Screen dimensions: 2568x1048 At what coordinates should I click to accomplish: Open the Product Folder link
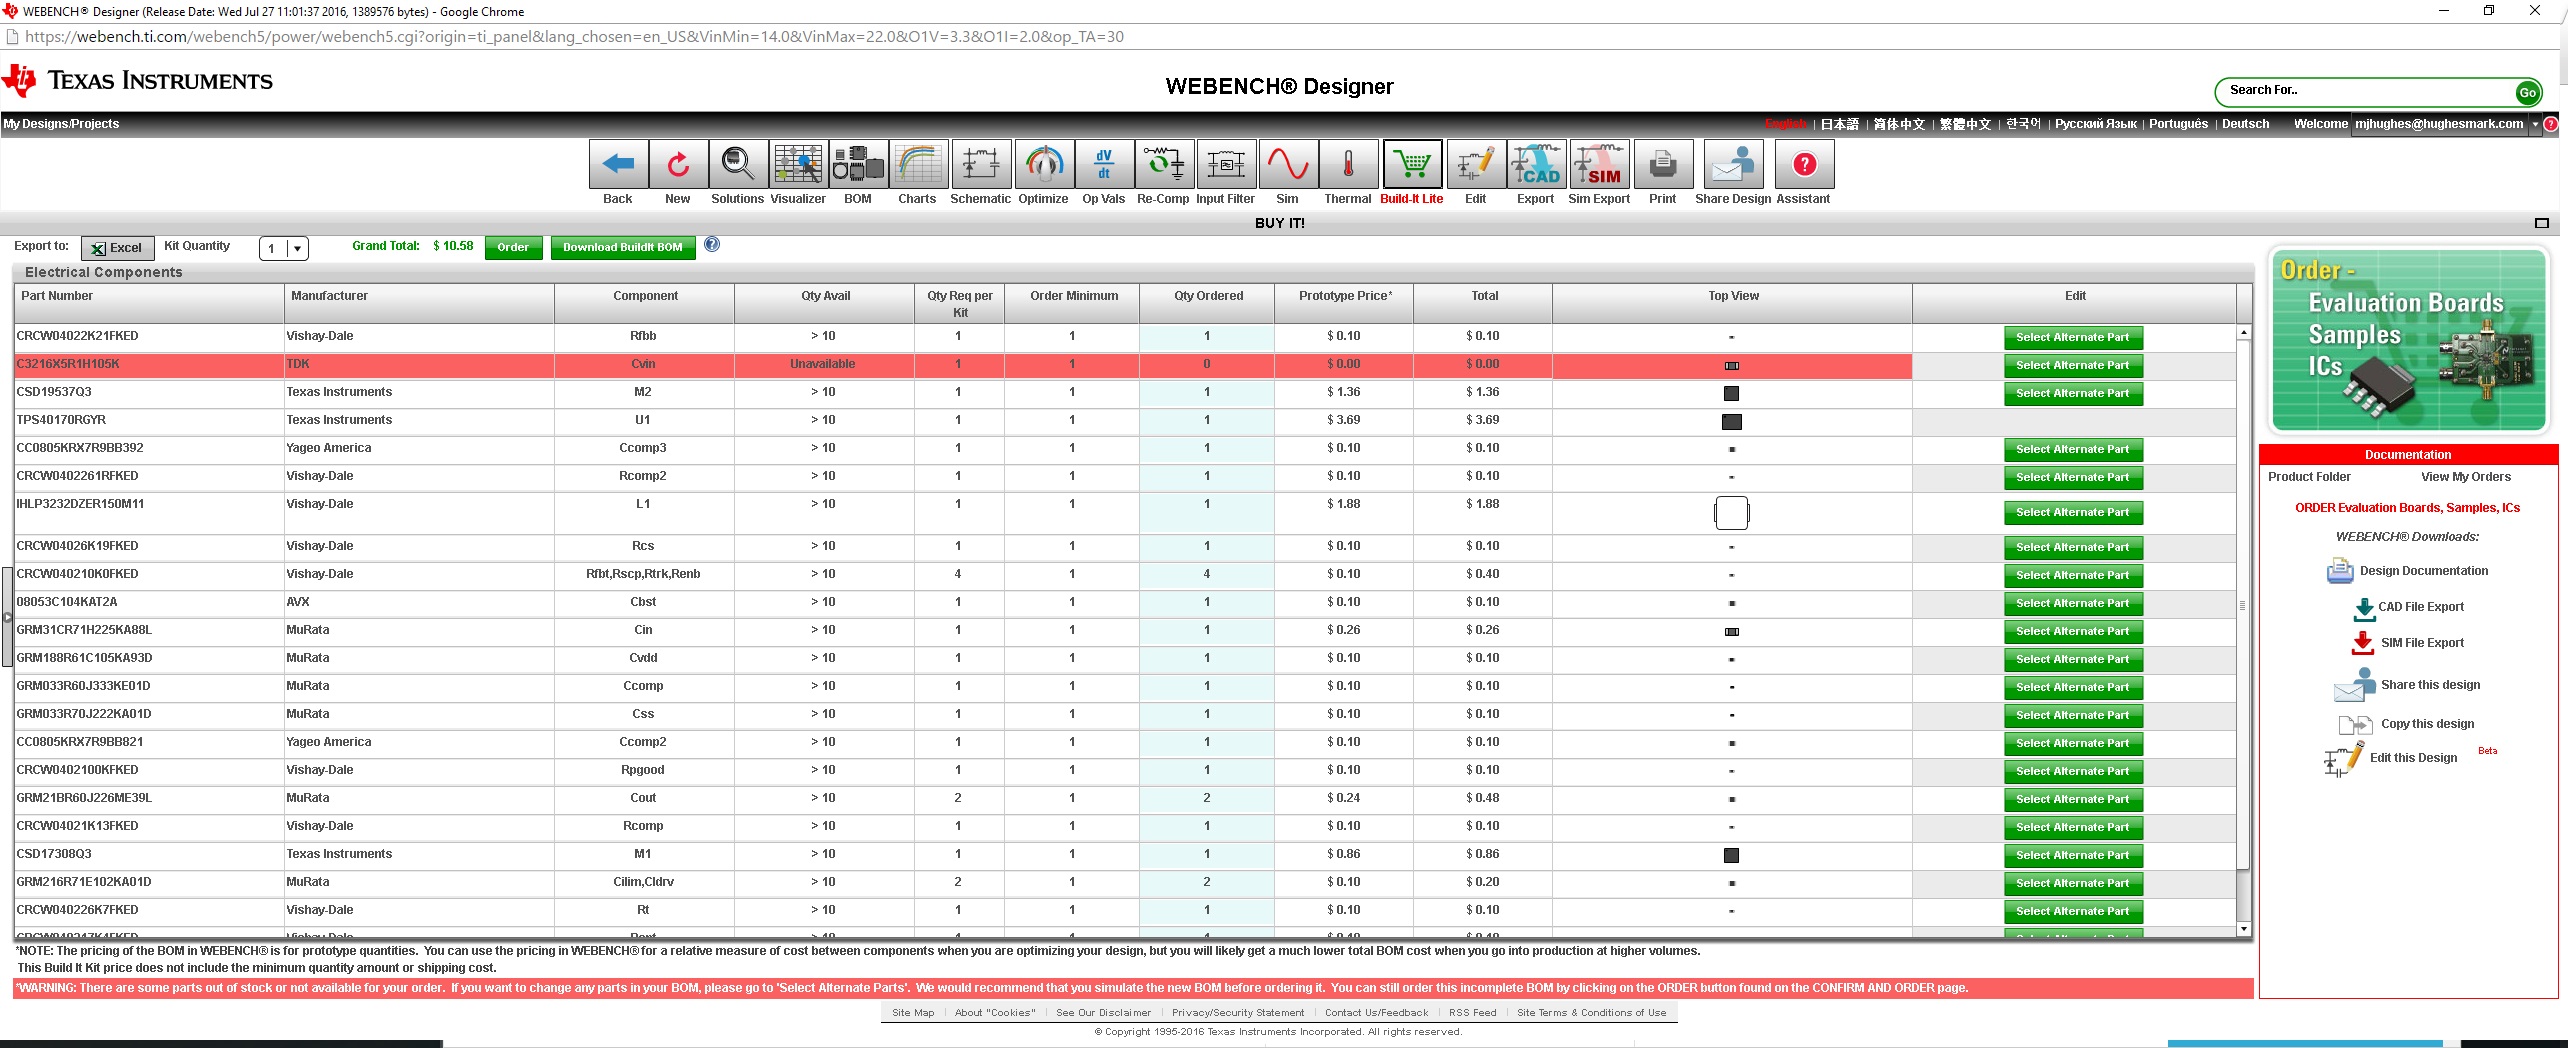[2309, 477]
